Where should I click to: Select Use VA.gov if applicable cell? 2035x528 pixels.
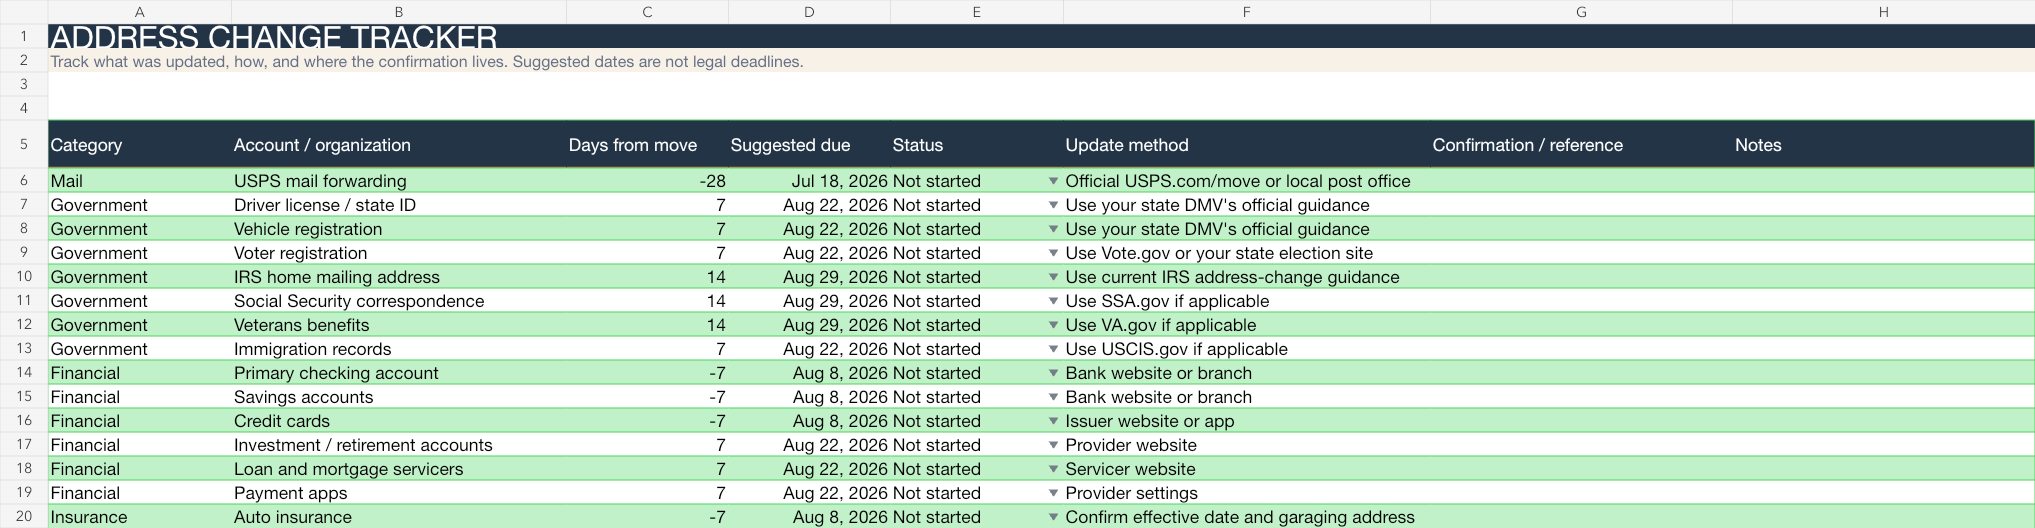[x=1246, y=325]
